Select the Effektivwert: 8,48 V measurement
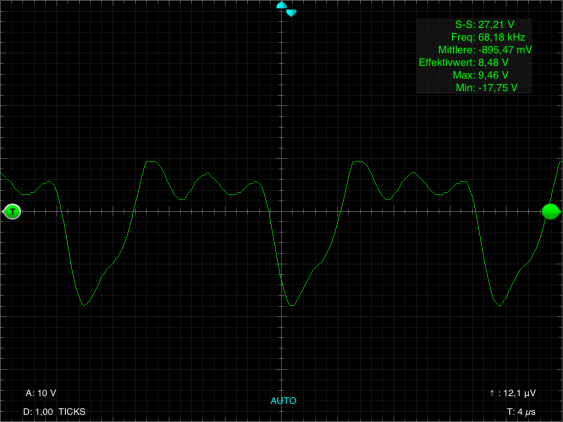 coord(463,62)
